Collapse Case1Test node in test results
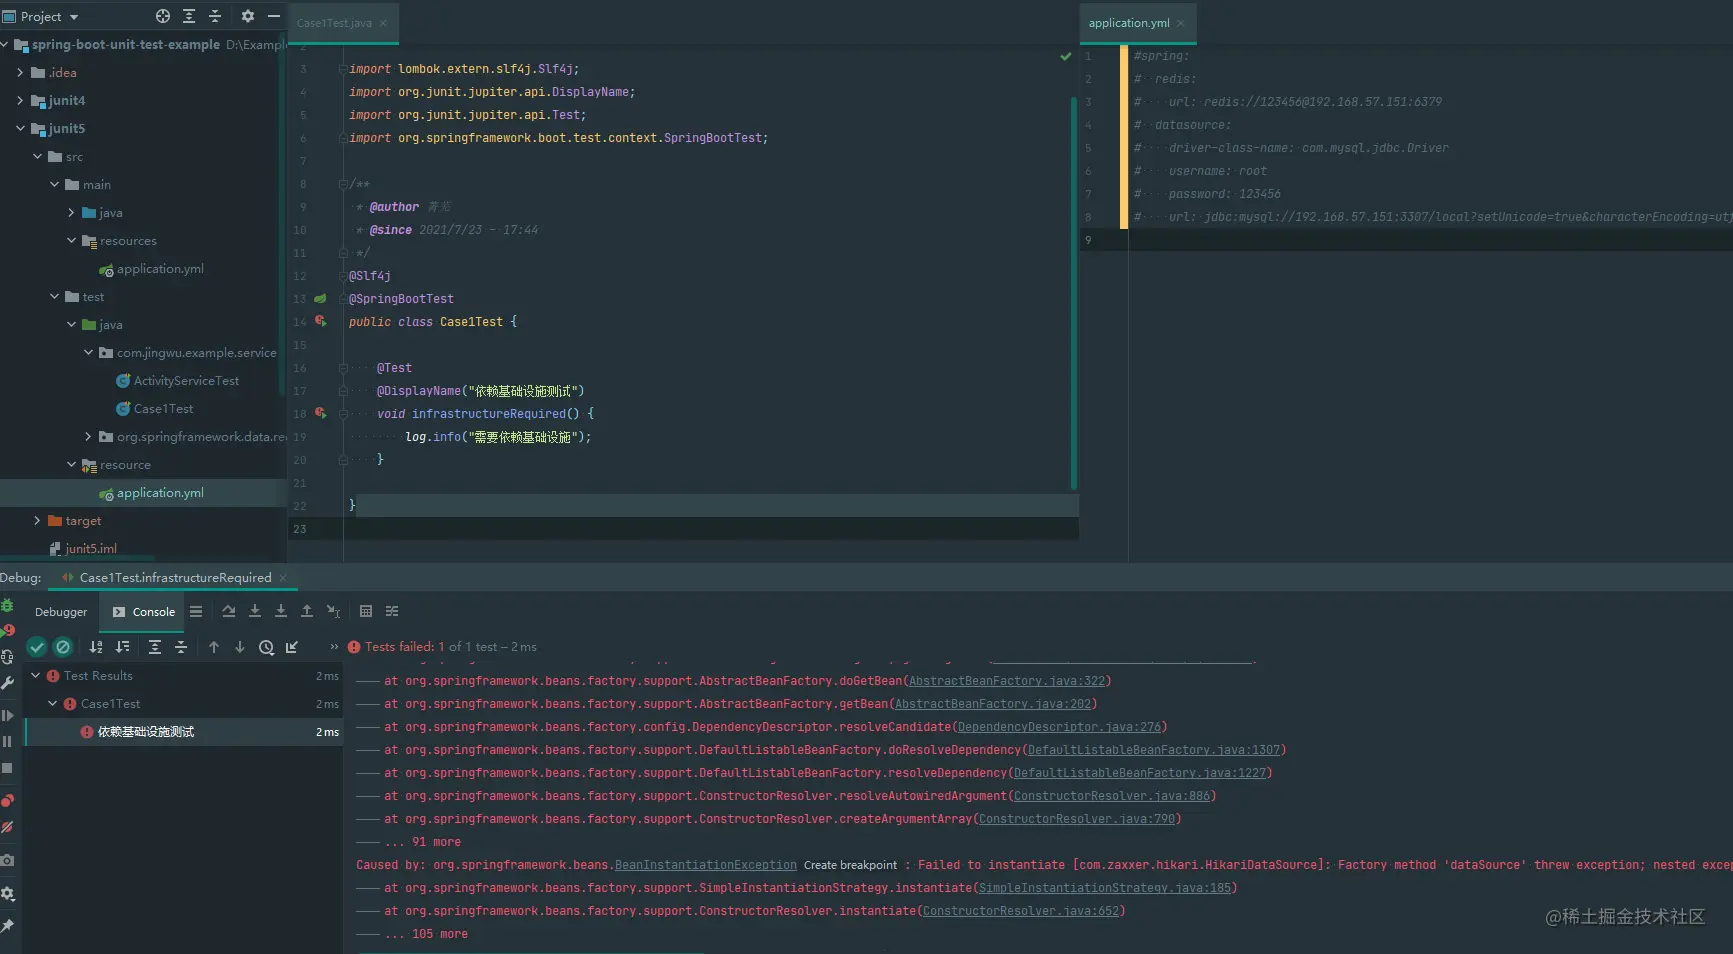 (53, 703)
